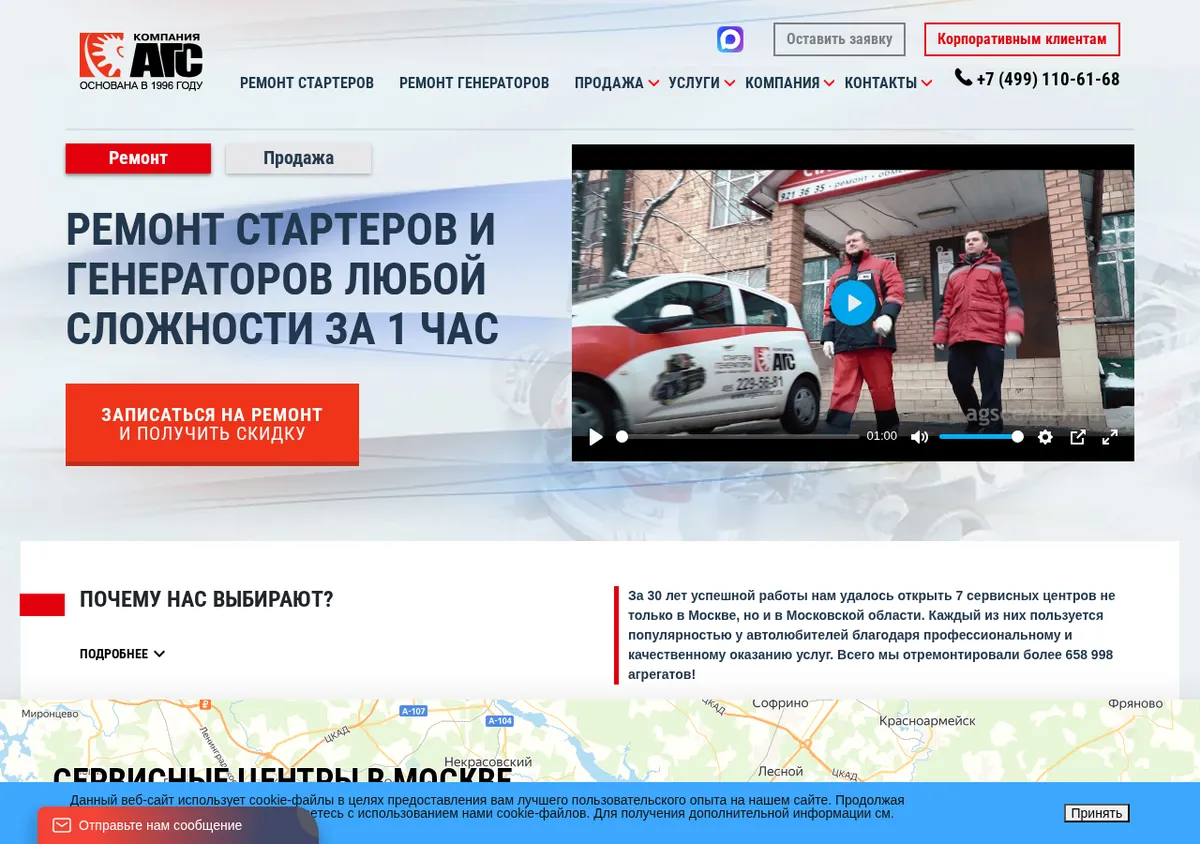Click the small play icon in video controls
Image resolution: width=1200 pixels, height=844 pixels.
596,437
